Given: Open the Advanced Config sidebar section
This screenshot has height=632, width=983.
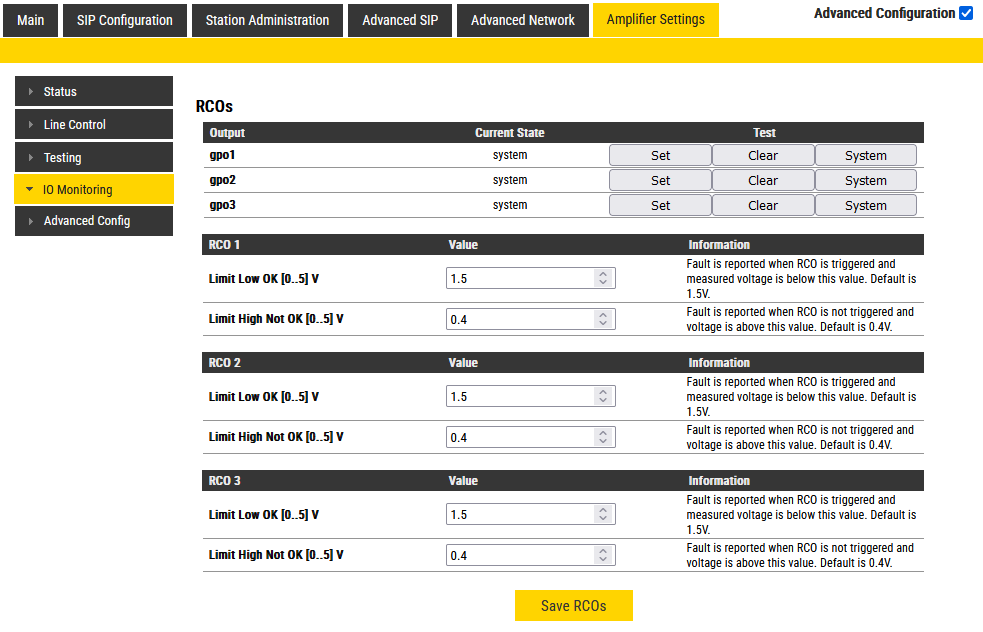Looking at the screenshot, I should pos(94,221).
